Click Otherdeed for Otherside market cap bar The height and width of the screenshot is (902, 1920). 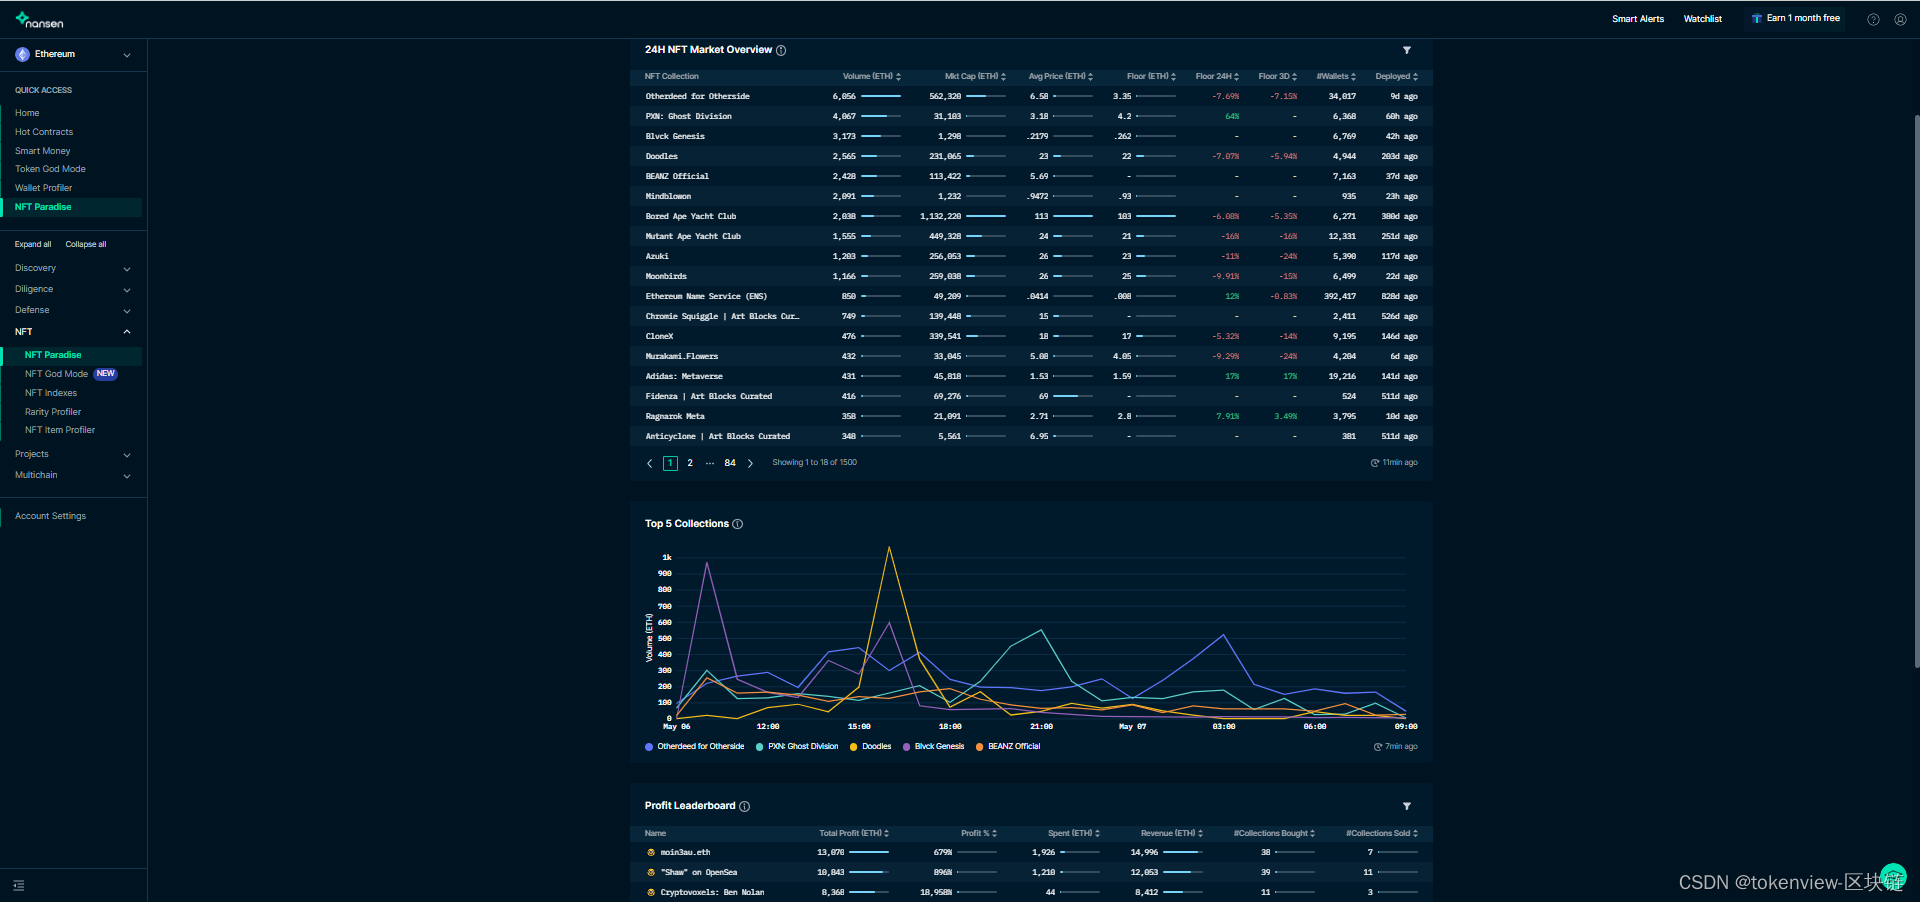coord(986,96)
